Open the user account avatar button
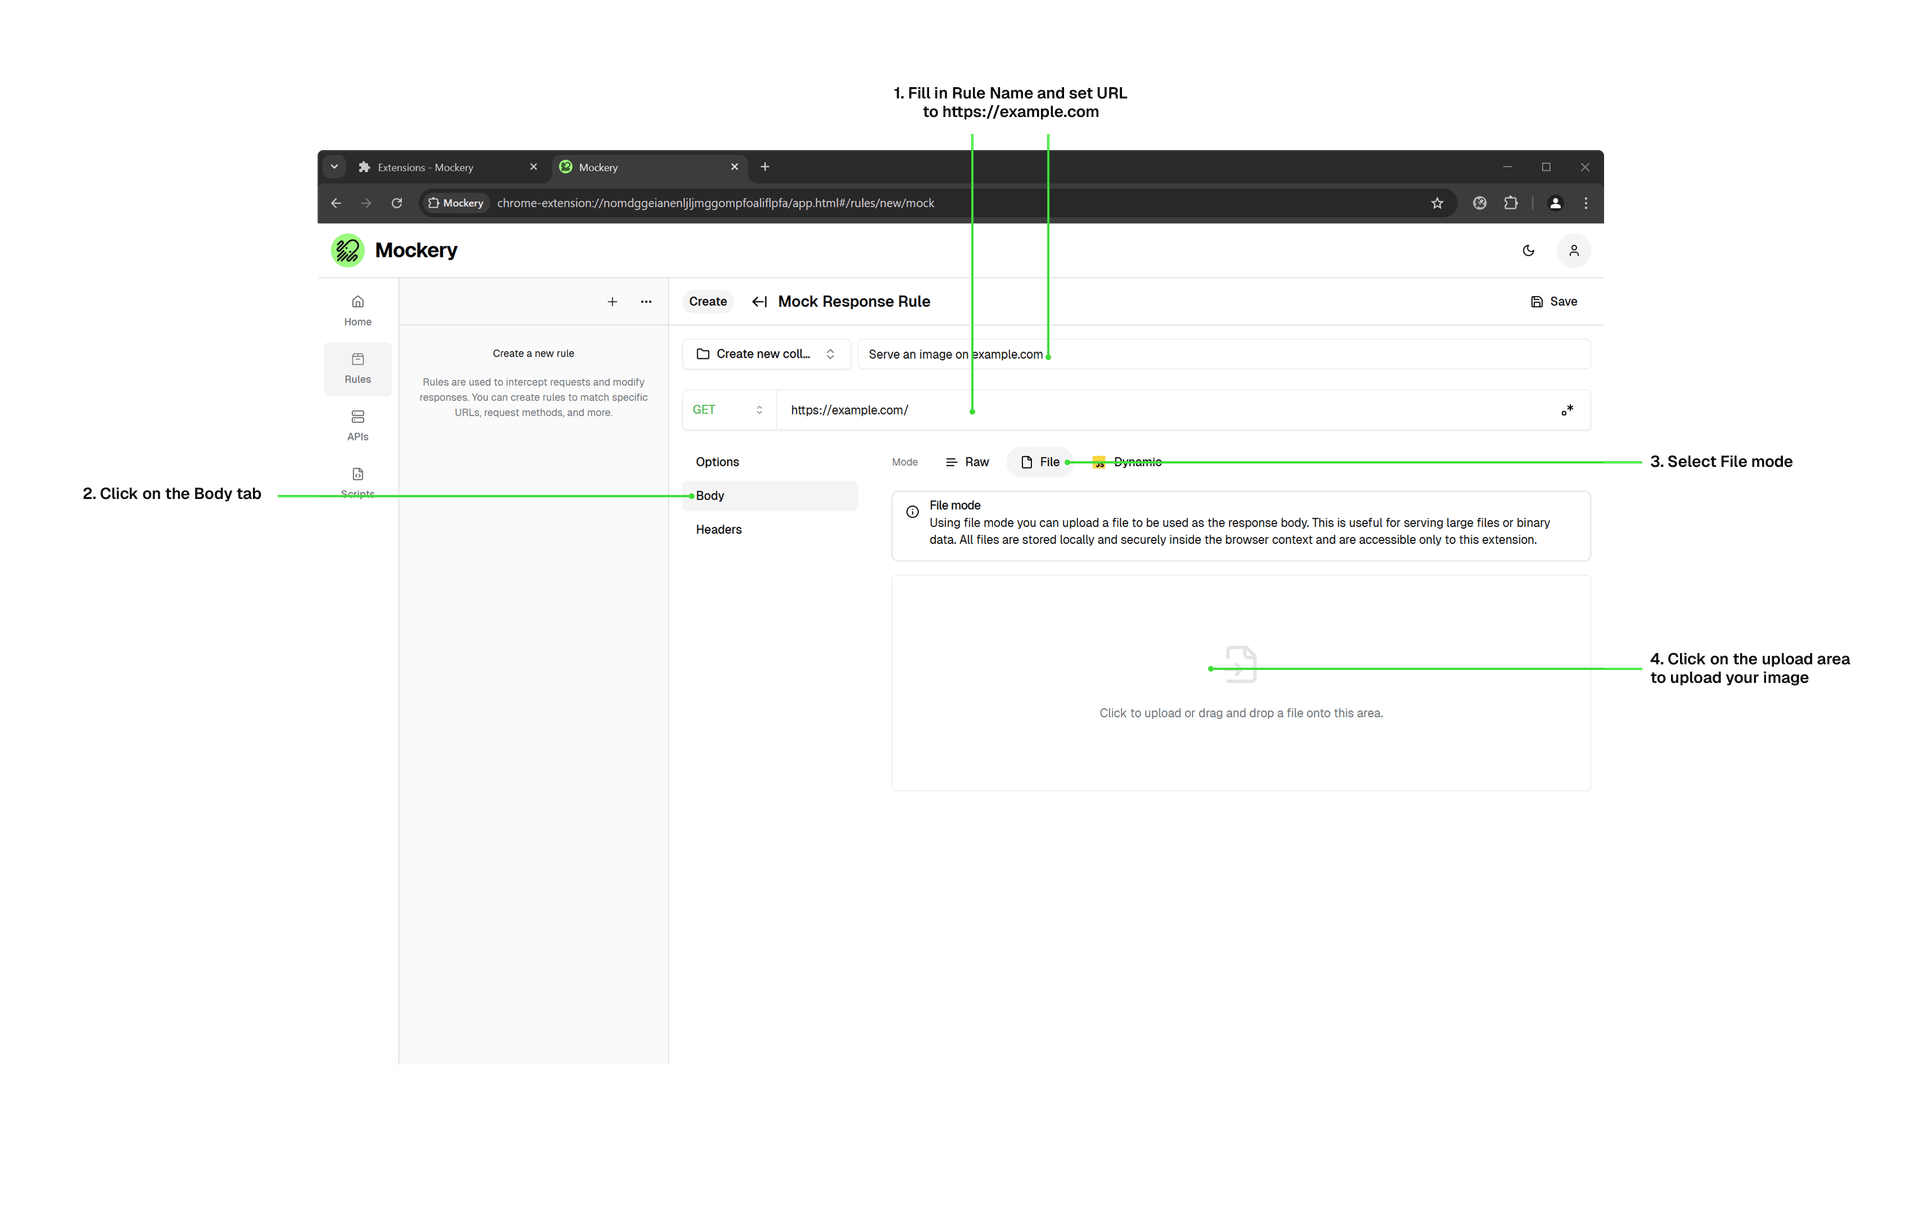Screen dimensions: 1920x1215 [x=1573, y=251]
